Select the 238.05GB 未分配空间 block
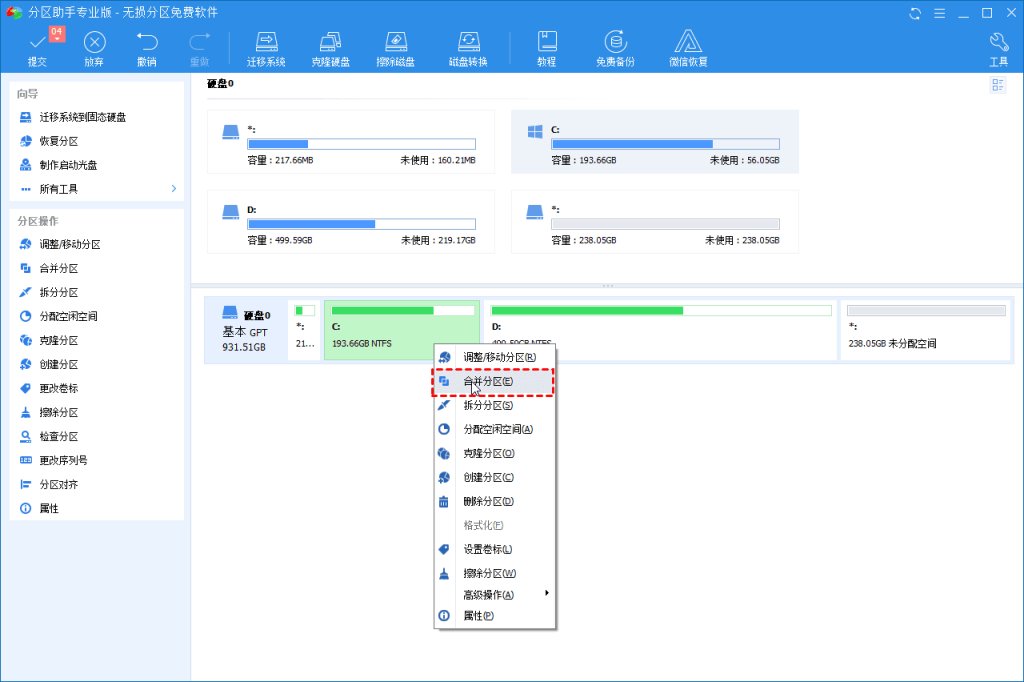The height and width of the screenshot is (682, 1024). (925, 330)
